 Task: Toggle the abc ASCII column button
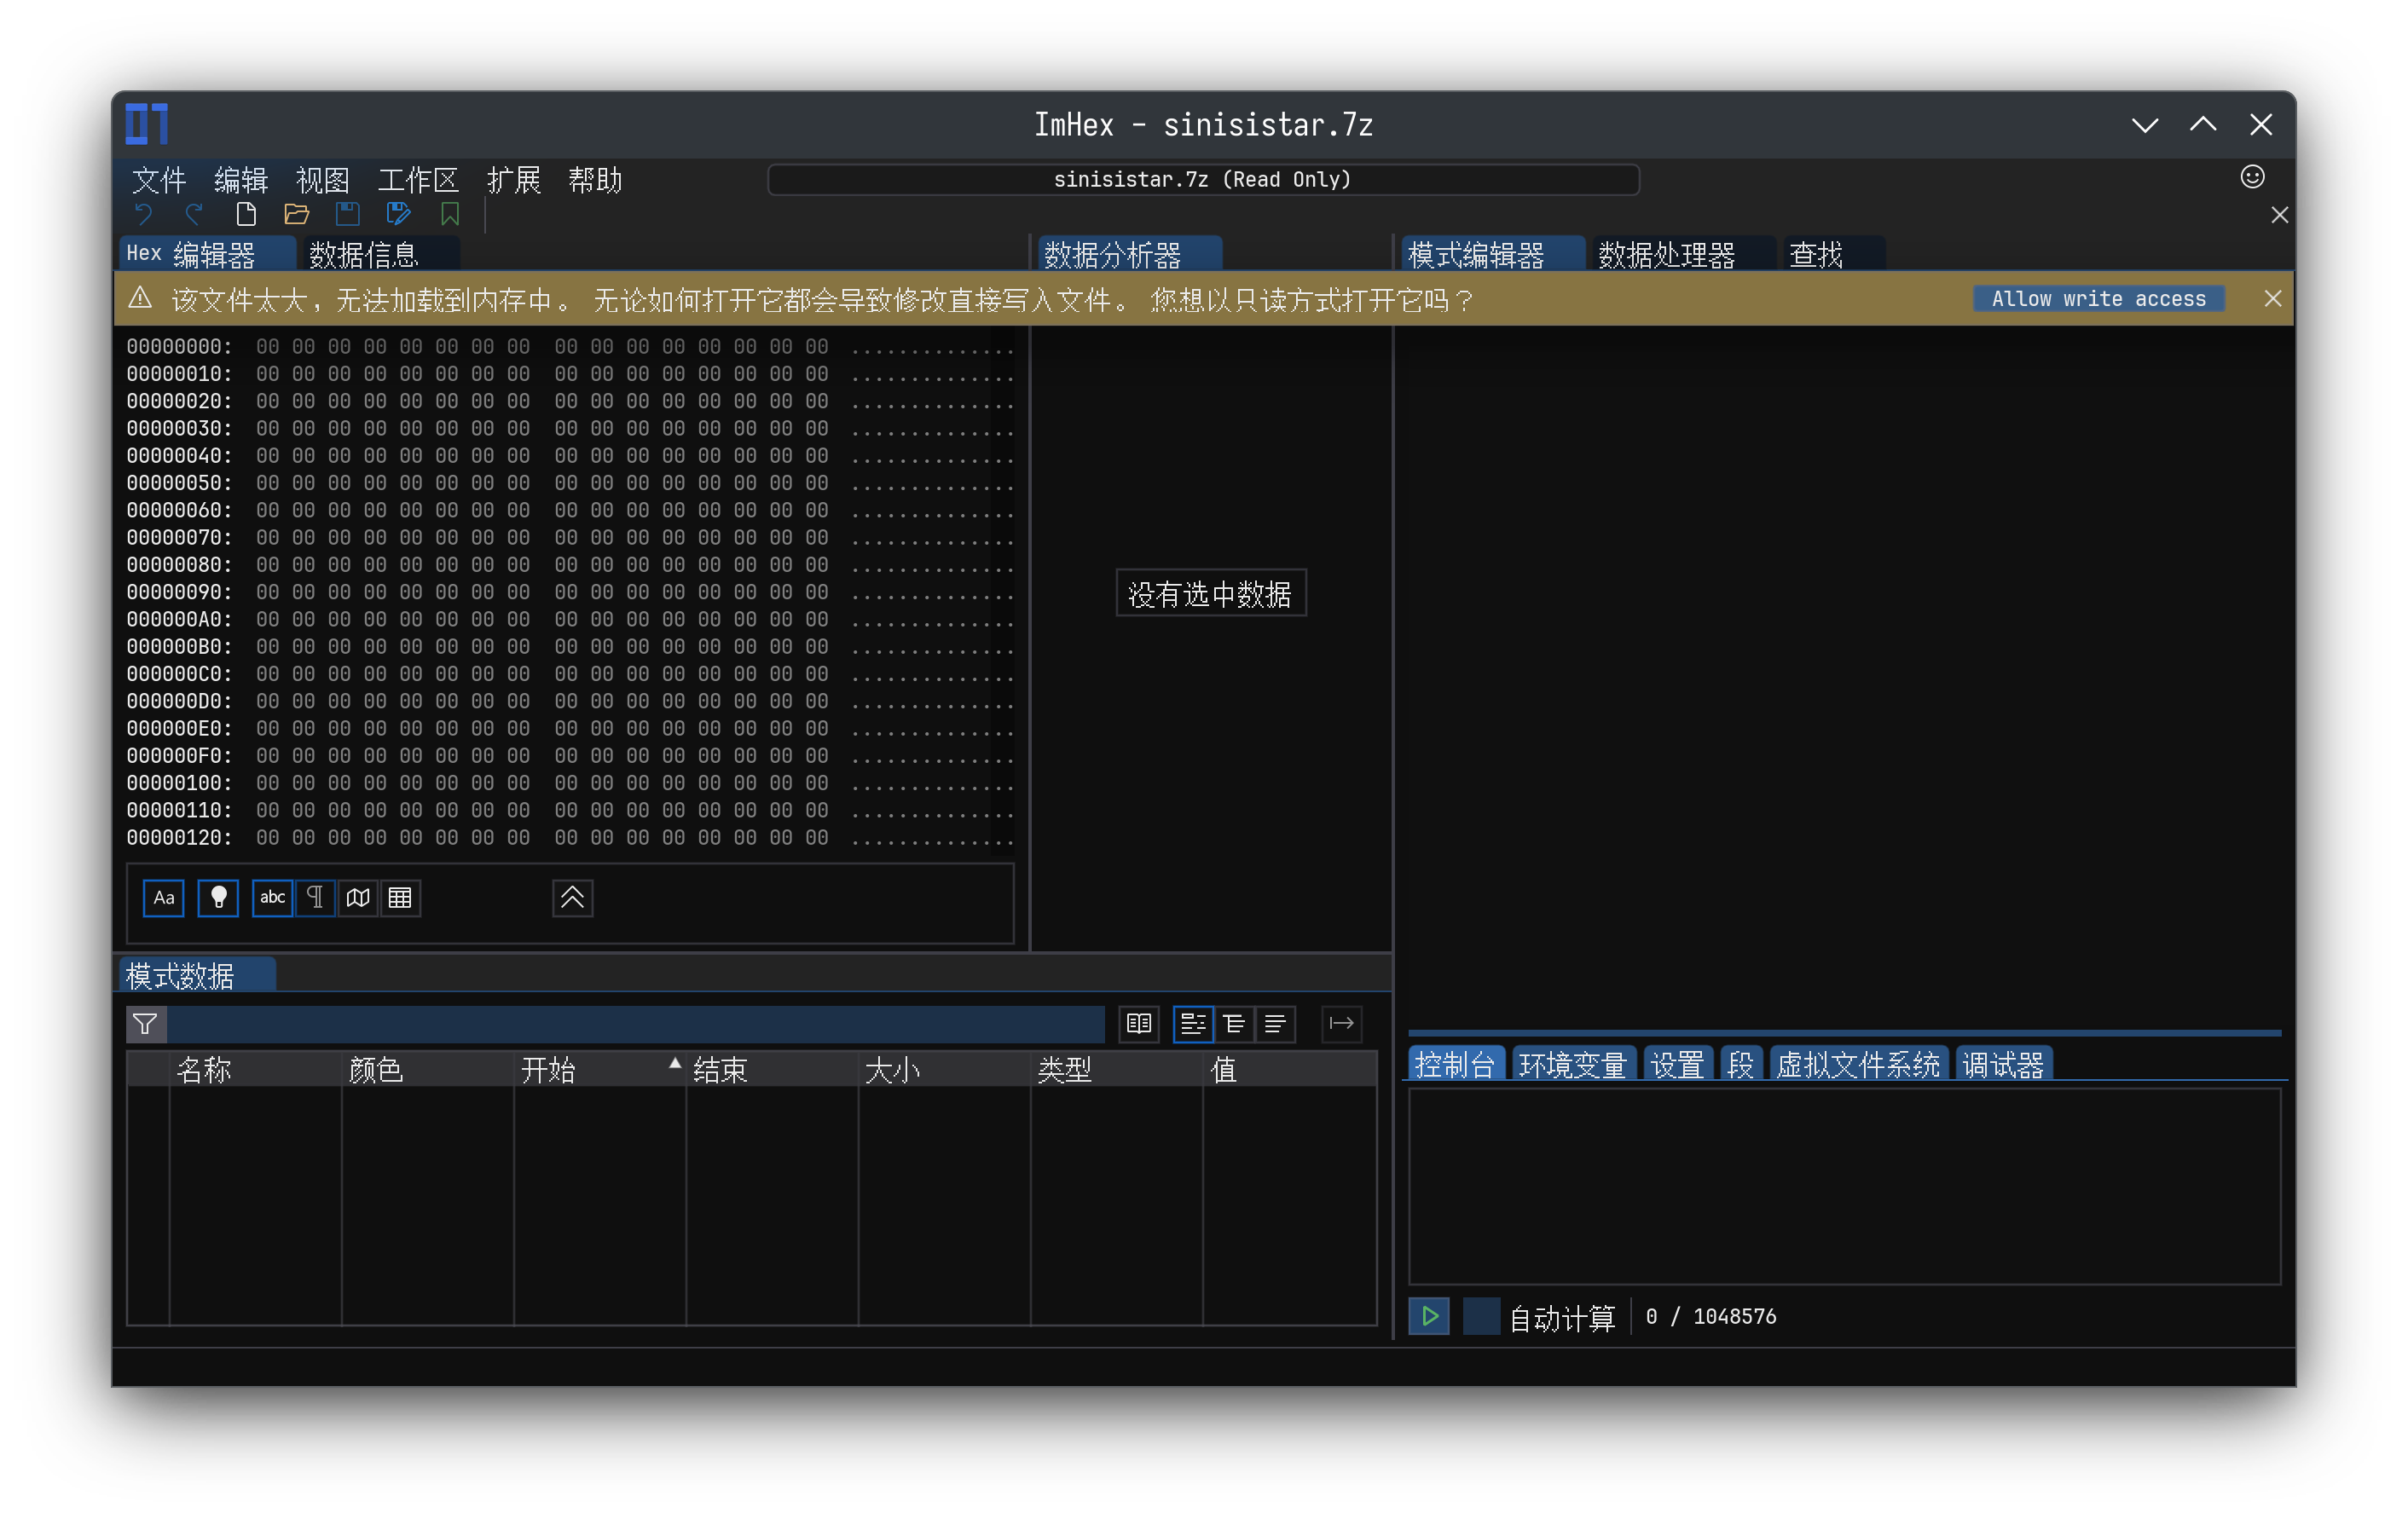point(273,898)
